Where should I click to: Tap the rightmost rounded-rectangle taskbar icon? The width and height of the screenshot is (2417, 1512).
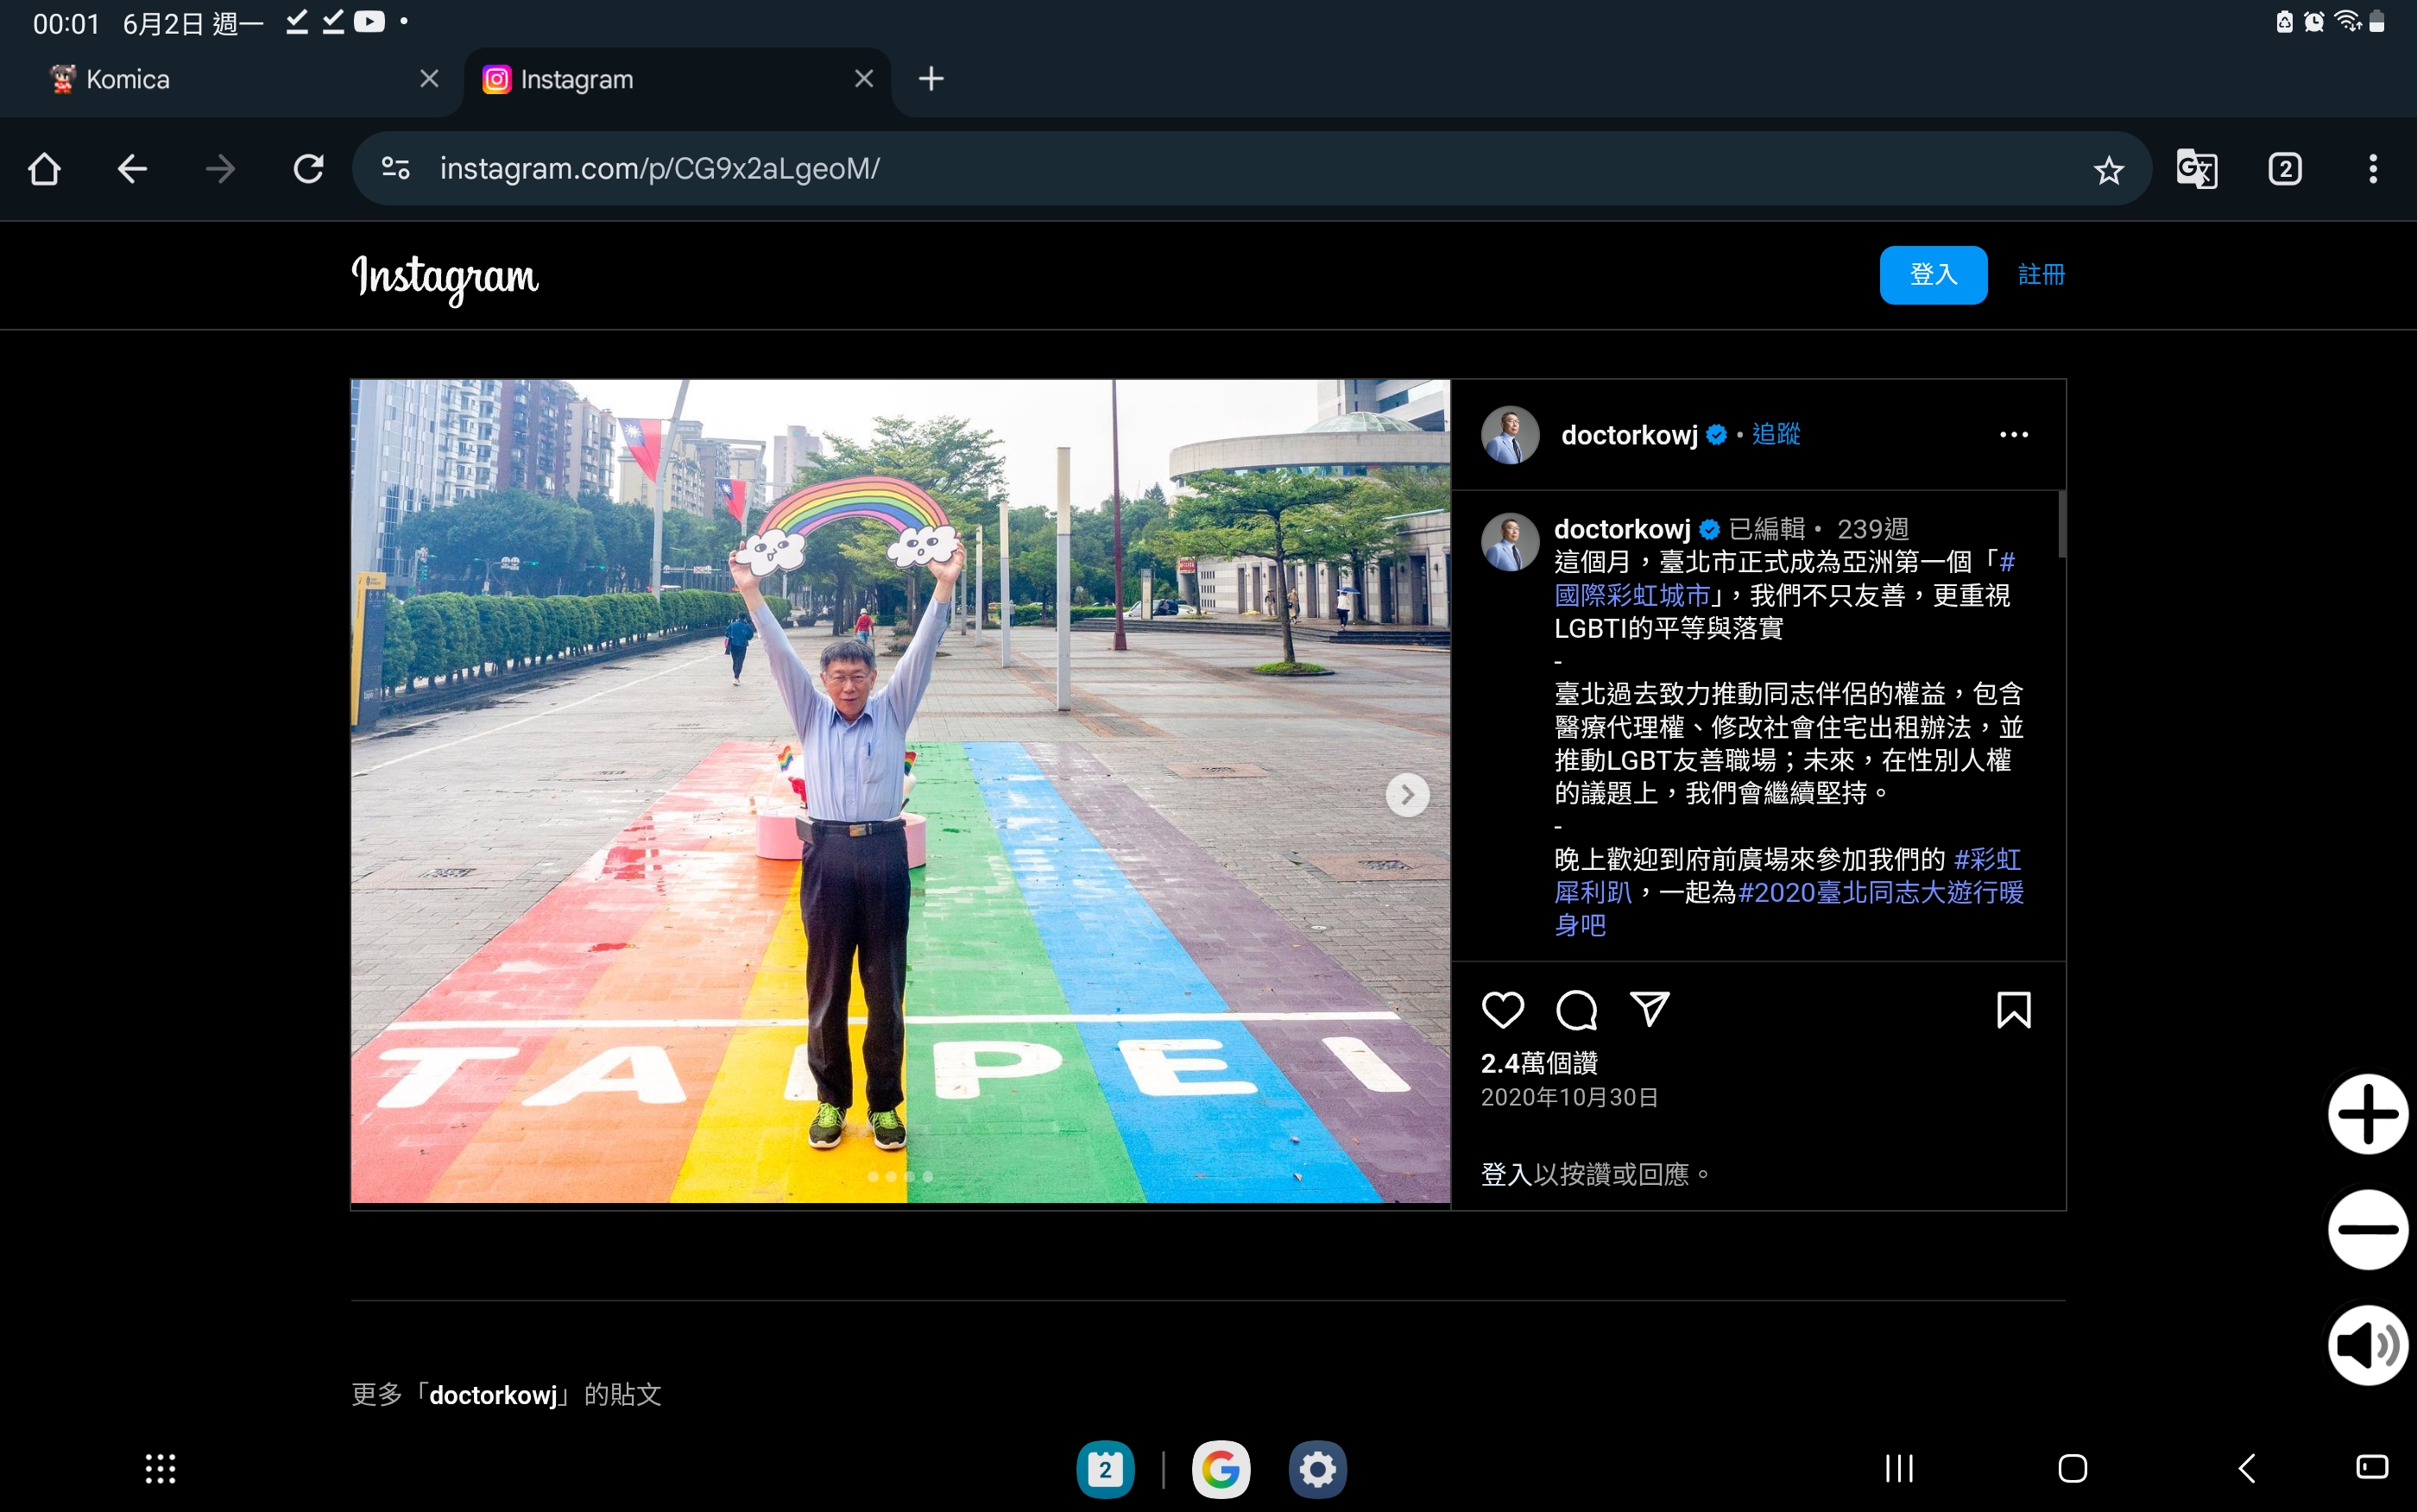tap(2372, 1467)
